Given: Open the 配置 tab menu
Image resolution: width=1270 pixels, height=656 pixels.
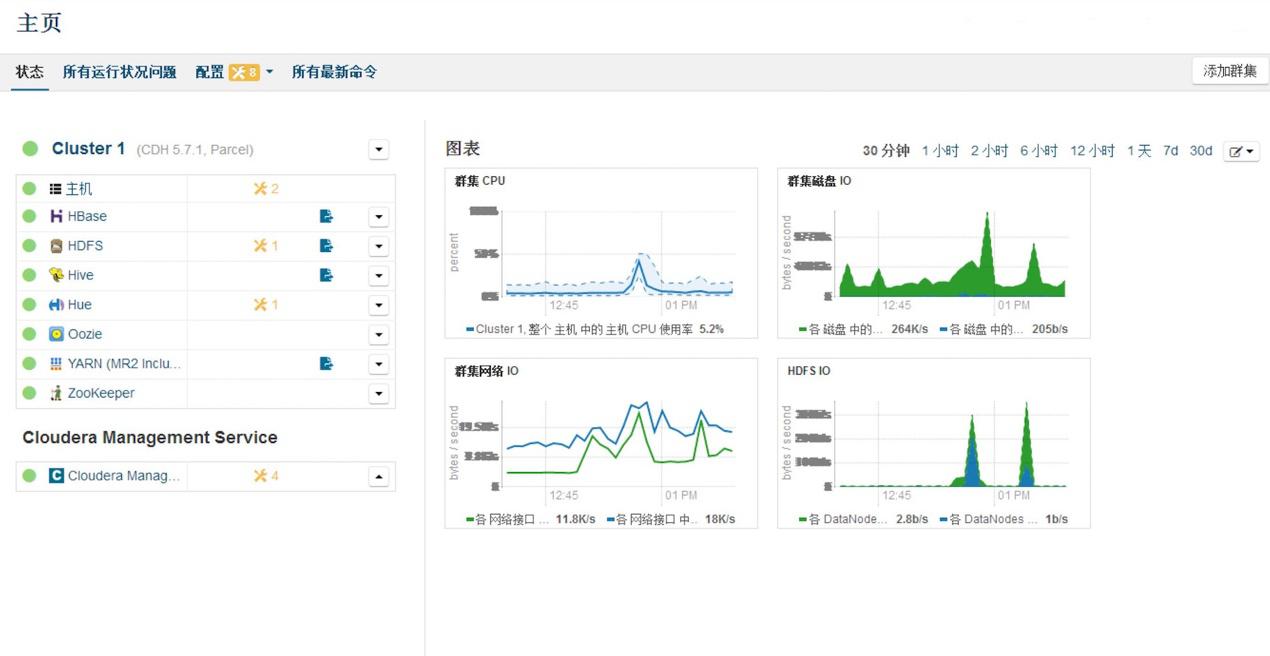Looking at the screenshot, I should pos(234,72).
